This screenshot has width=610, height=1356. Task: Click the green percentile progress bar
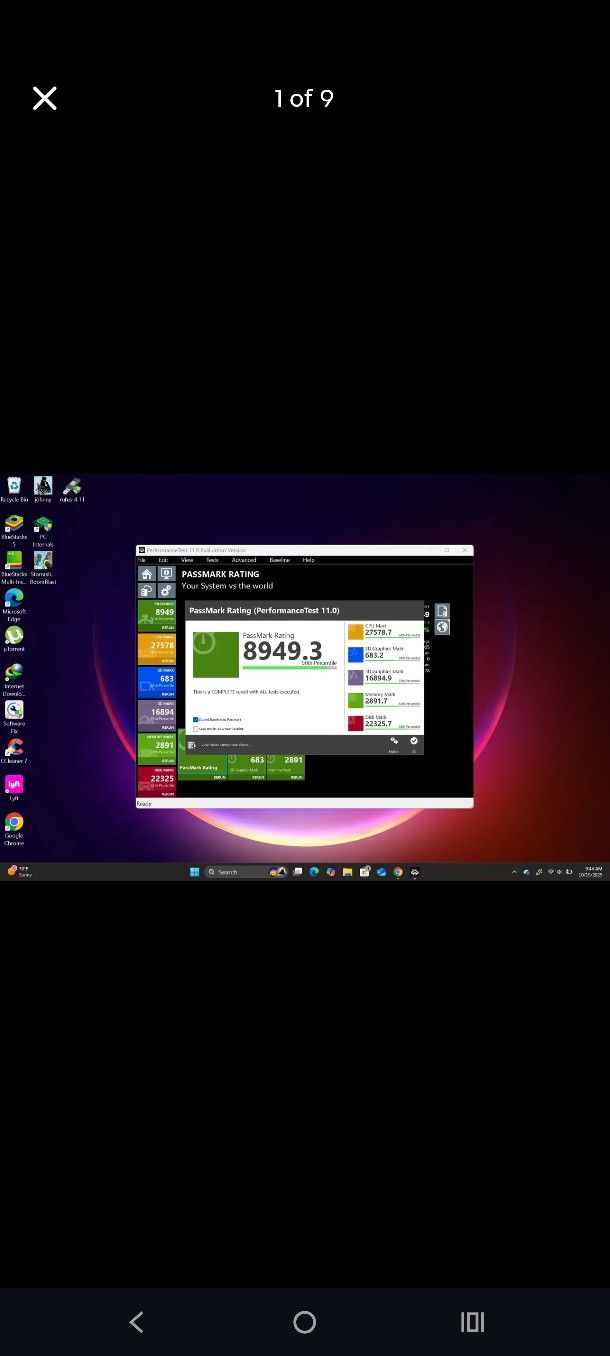[290, 667]
